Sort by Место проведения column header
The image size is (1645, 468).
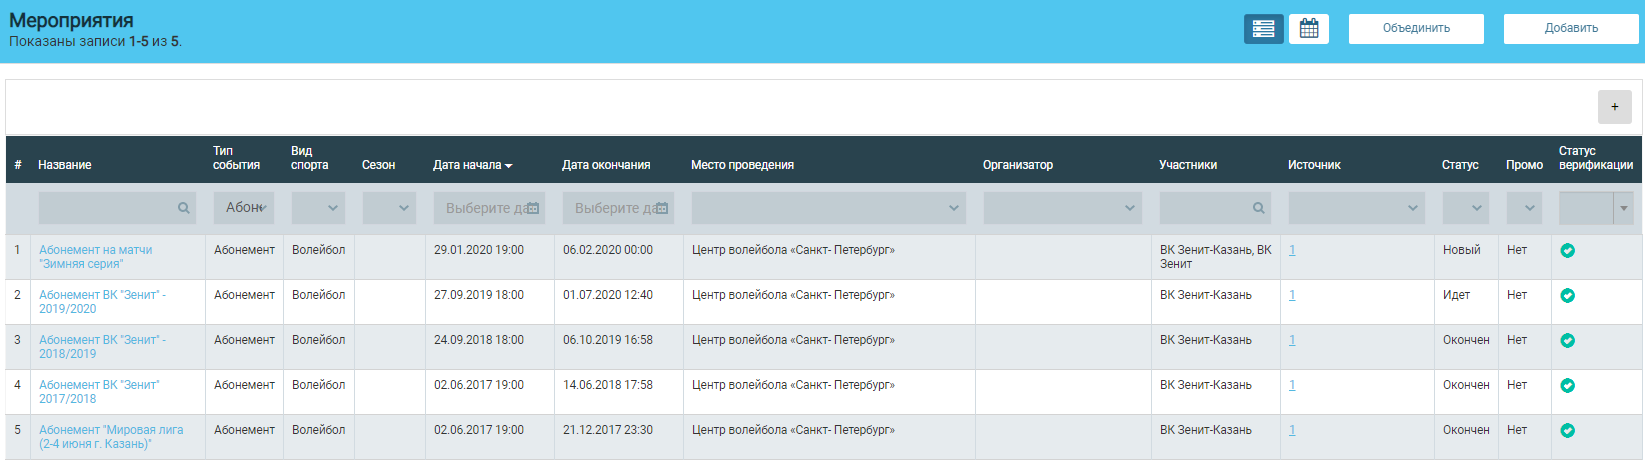742,165
